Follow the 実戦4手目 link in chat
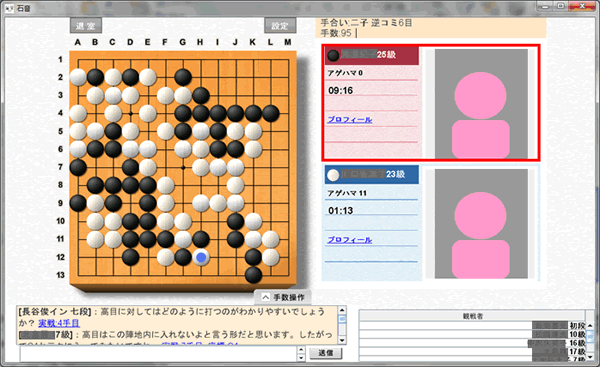Image resolution: width=600 pixels, height=367 pixels. click(59, 323)
